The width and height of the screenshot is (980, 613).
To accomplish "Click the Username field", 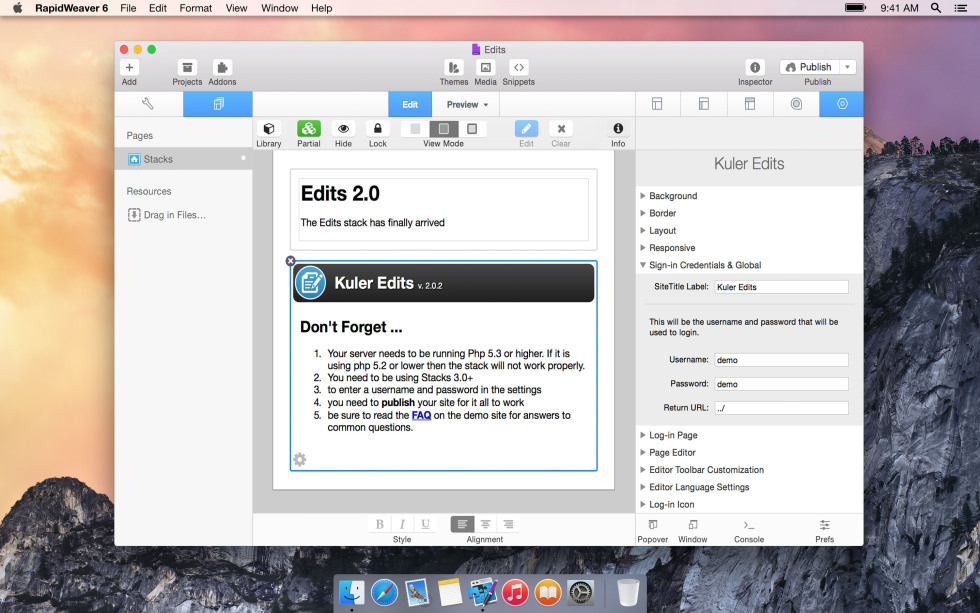I will point(781,360).
